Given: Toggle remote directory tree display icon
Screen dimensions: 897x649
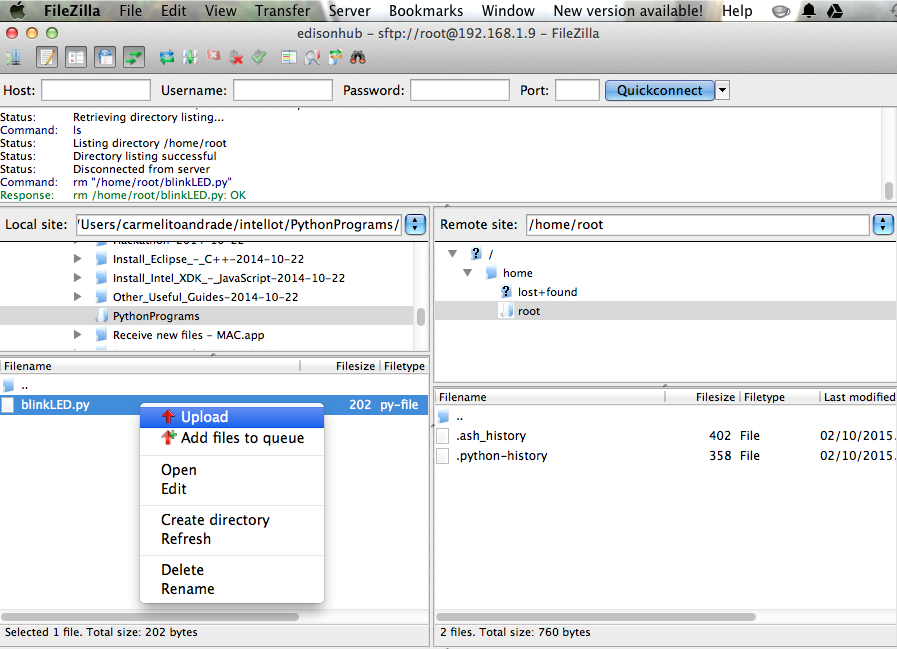Looking at the screenshot, I should click(x=105, y=57).
